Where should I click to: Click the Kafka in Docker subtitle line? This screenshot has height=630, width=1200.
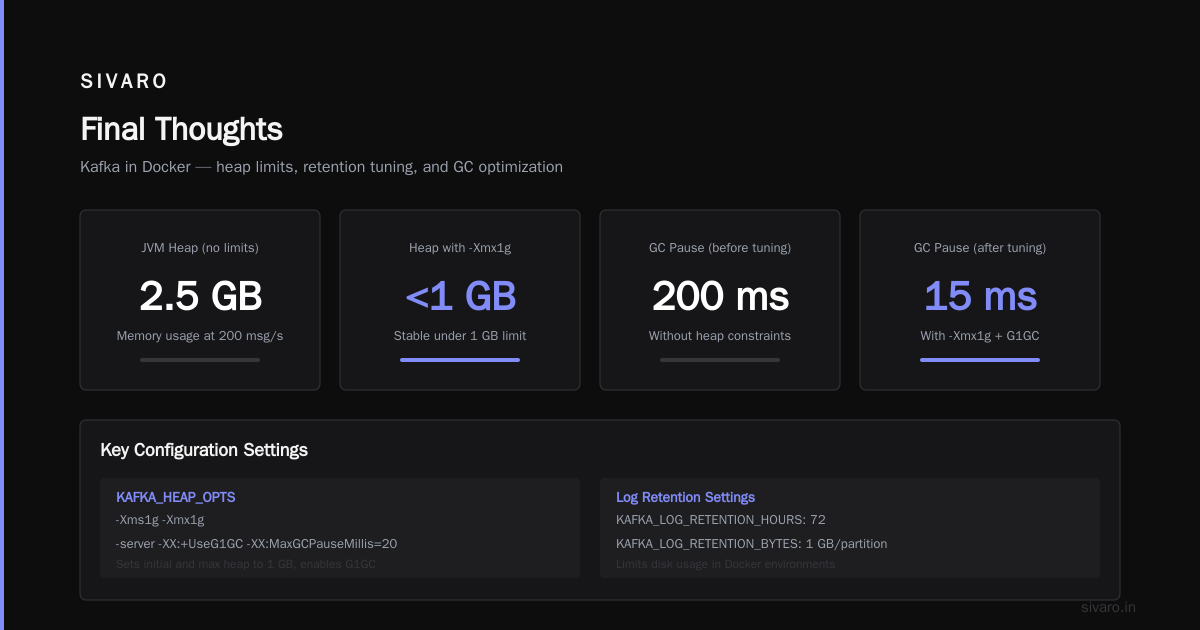[321, 167]
